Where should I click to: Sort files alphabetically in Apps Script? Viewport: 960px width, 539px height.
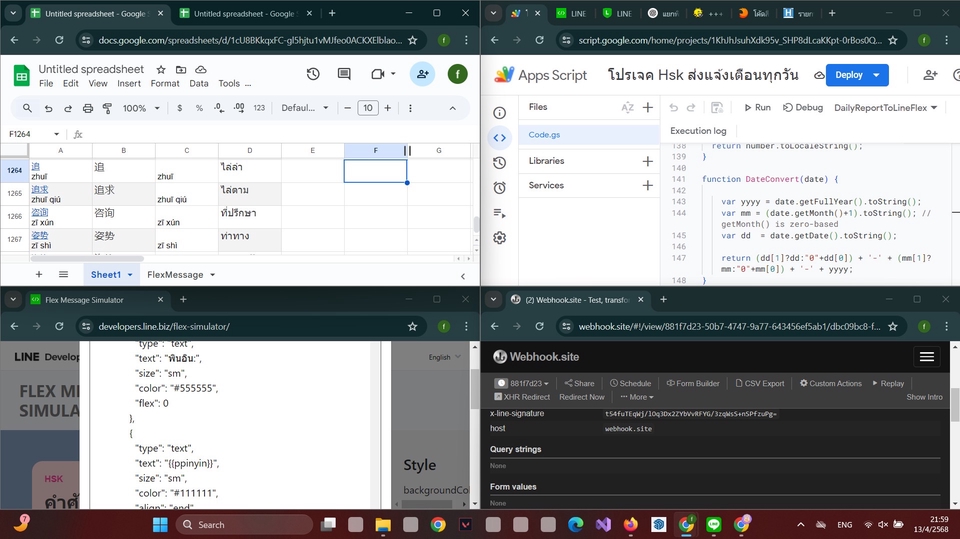pyautogui.click(x=628, y=107)
